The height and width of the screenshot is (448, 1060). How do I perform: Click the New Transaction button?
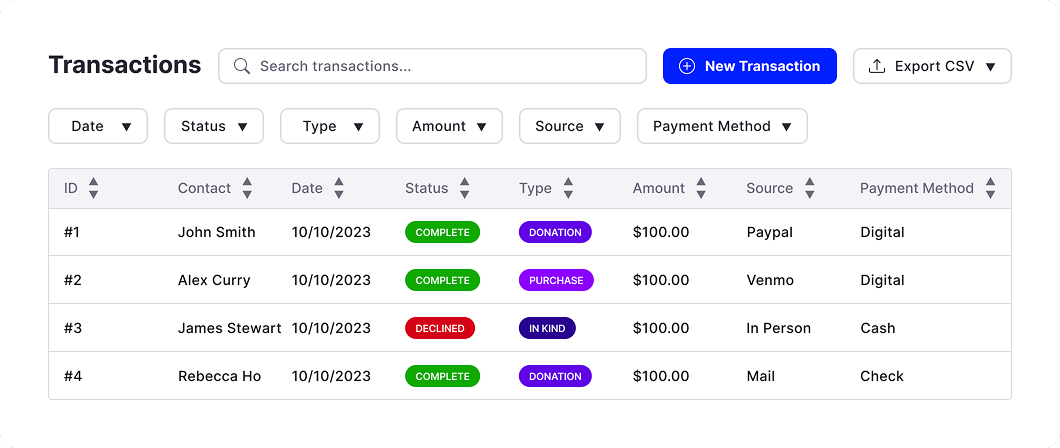[x=749, y=66]
